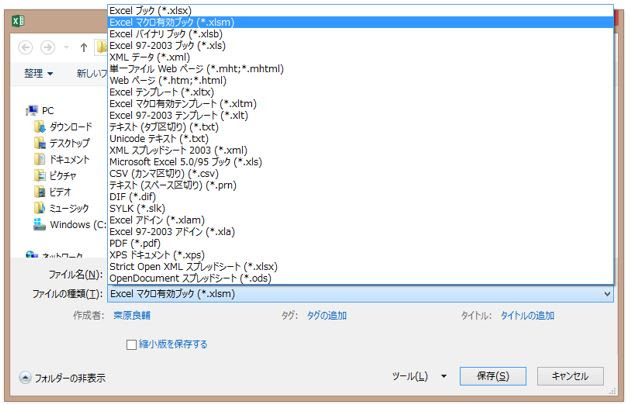Image resolution: width=633 pixels, height=405 pixels.
Task: Choose テキスト (タブ区切り) (*.txt)
Action: pos(361,127)
